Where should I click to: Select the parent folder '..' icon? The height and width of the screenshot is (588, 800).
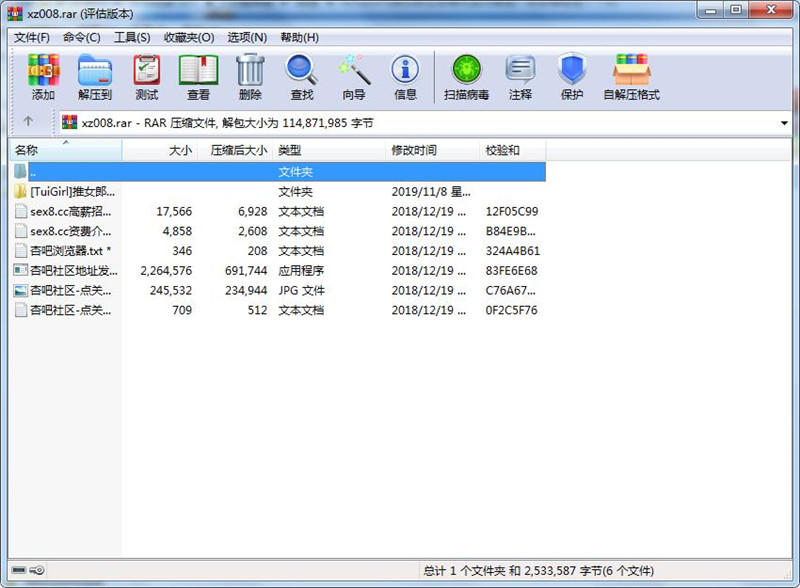[x=20, y=172]
